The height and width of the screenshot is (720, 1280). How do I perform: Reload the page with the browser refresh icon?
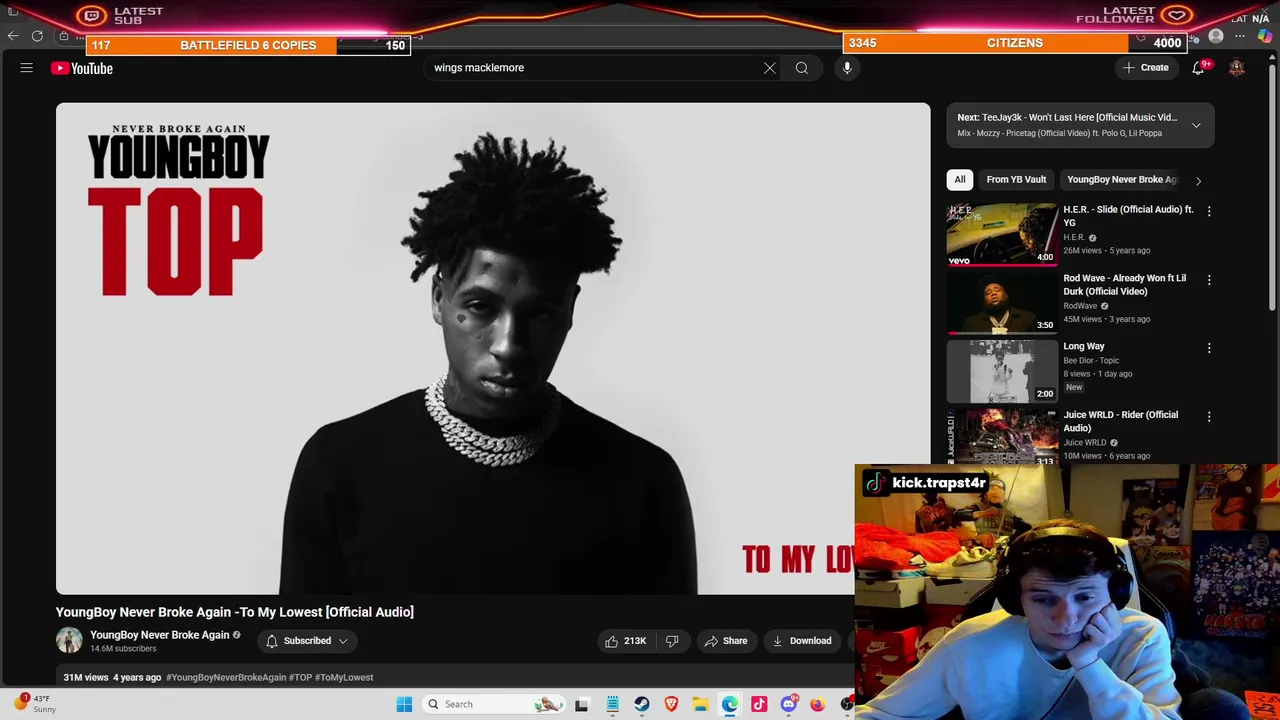point(37,37)
